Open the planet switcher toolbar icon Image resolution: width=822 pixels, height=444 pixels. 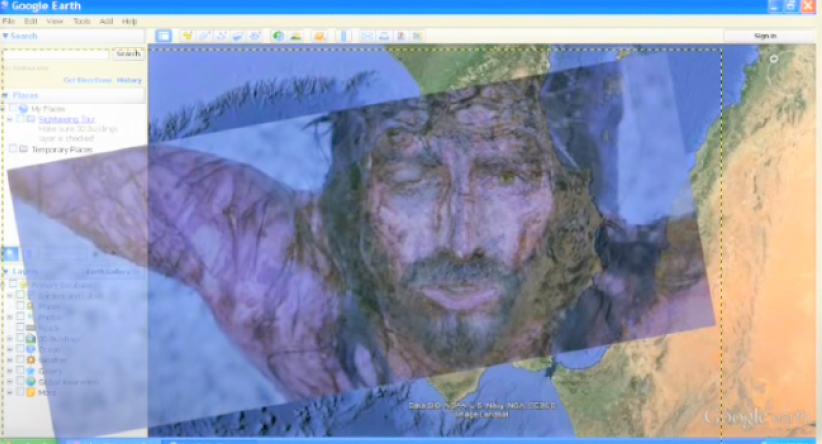[x=320, y=36]
